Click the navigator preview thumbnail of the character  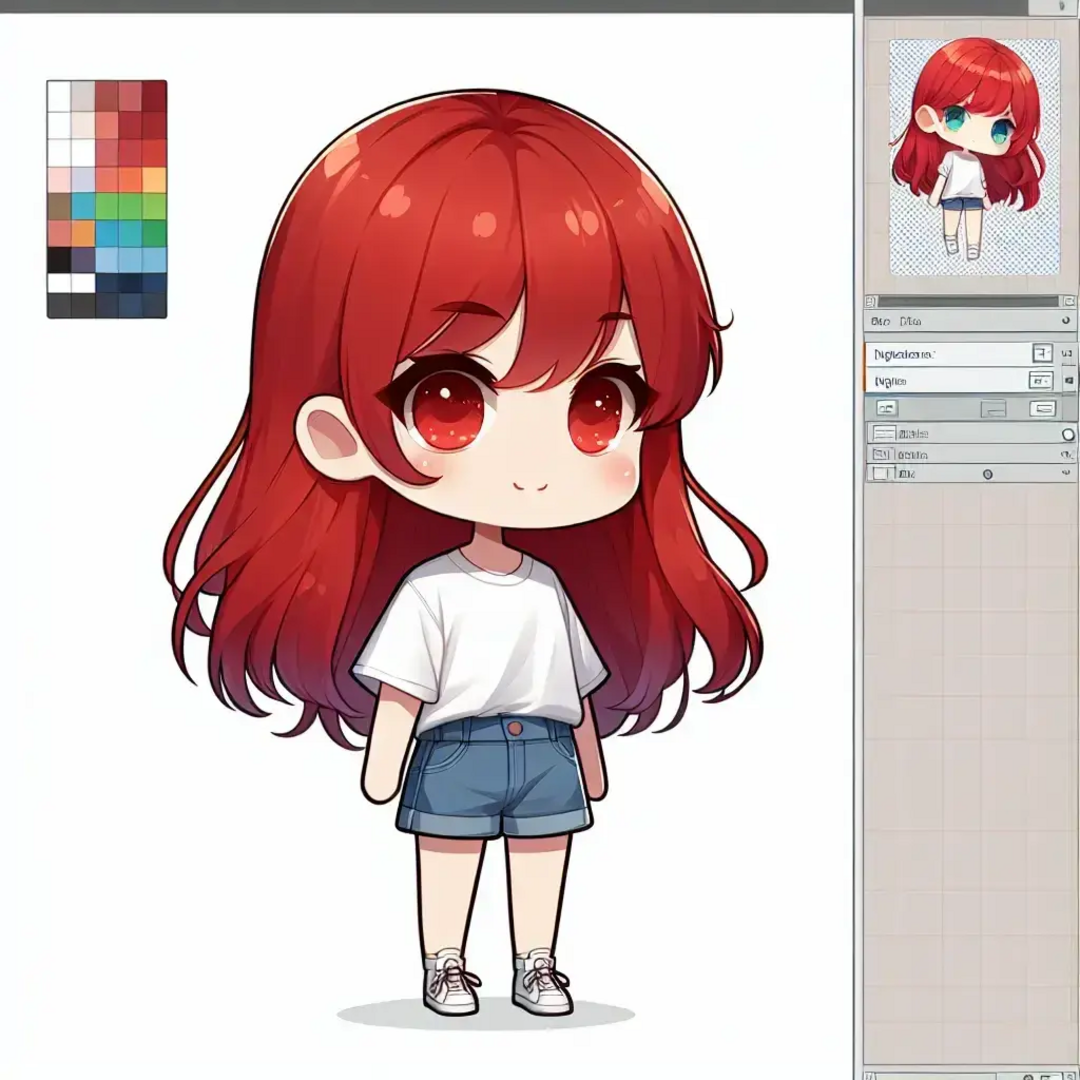tap(973, 157)
